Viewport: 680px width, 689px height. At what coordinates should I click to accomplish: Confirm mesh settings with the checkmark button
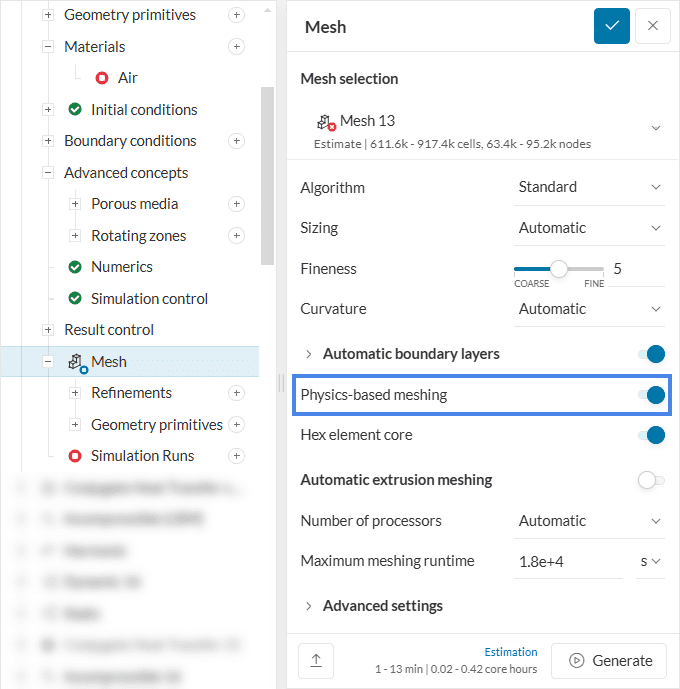(611, 26)
